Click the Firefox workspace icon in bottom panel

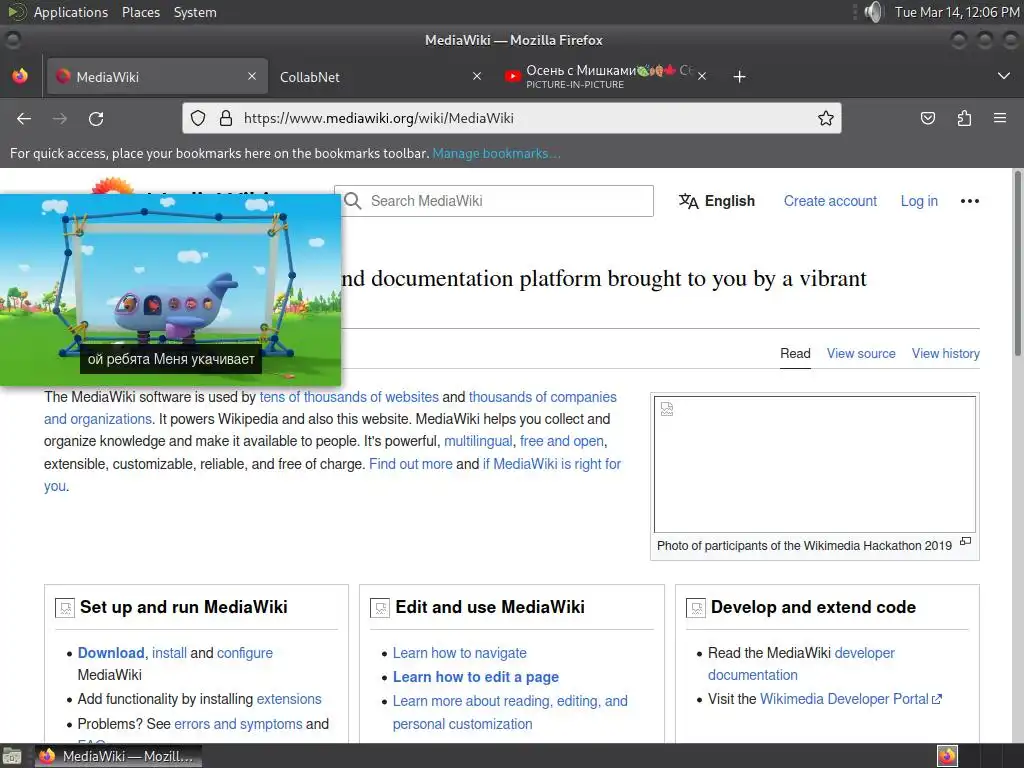[x=947, y=756]
